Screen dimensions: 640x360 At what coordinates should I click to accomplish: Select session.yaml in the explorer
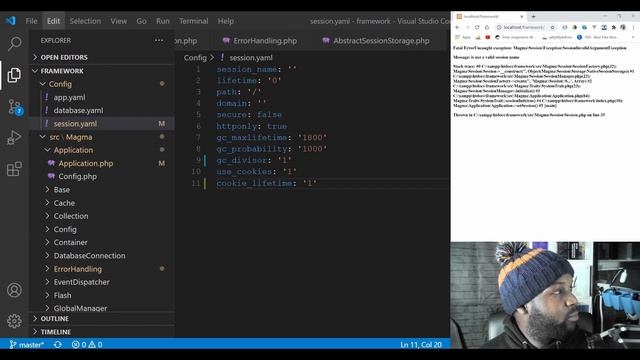tap(102, 123)
